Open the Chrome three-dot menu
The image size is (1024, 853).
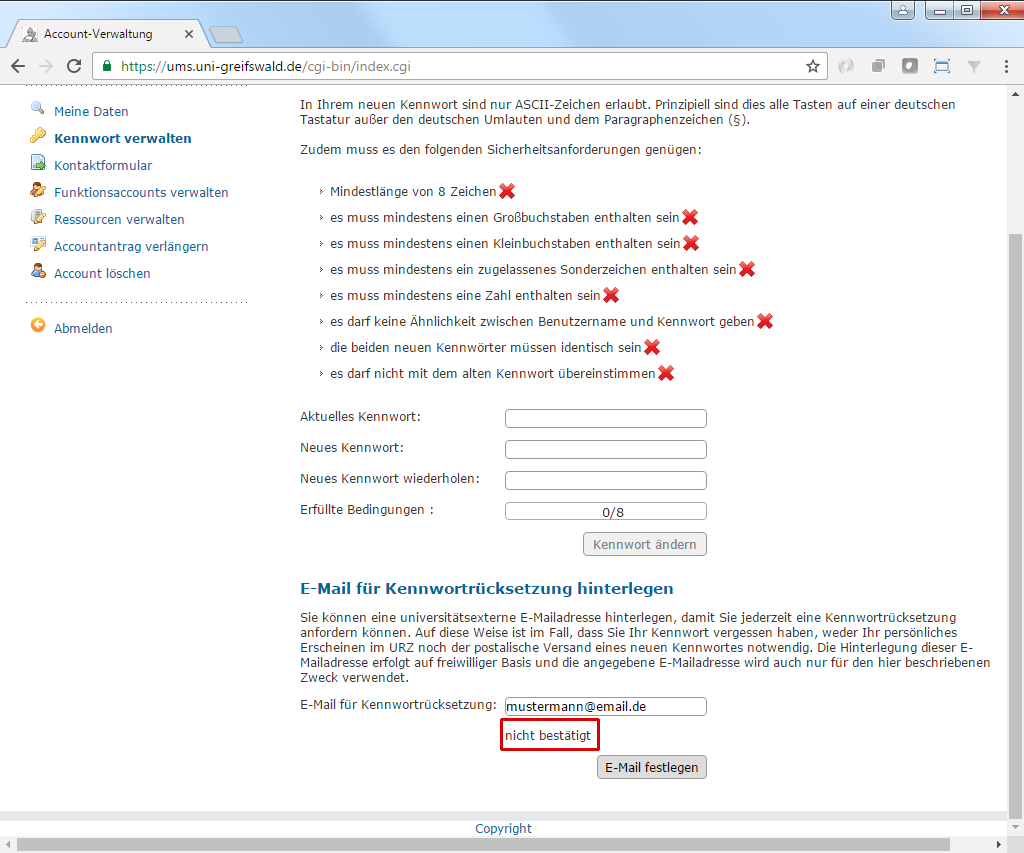point(1005,66)
